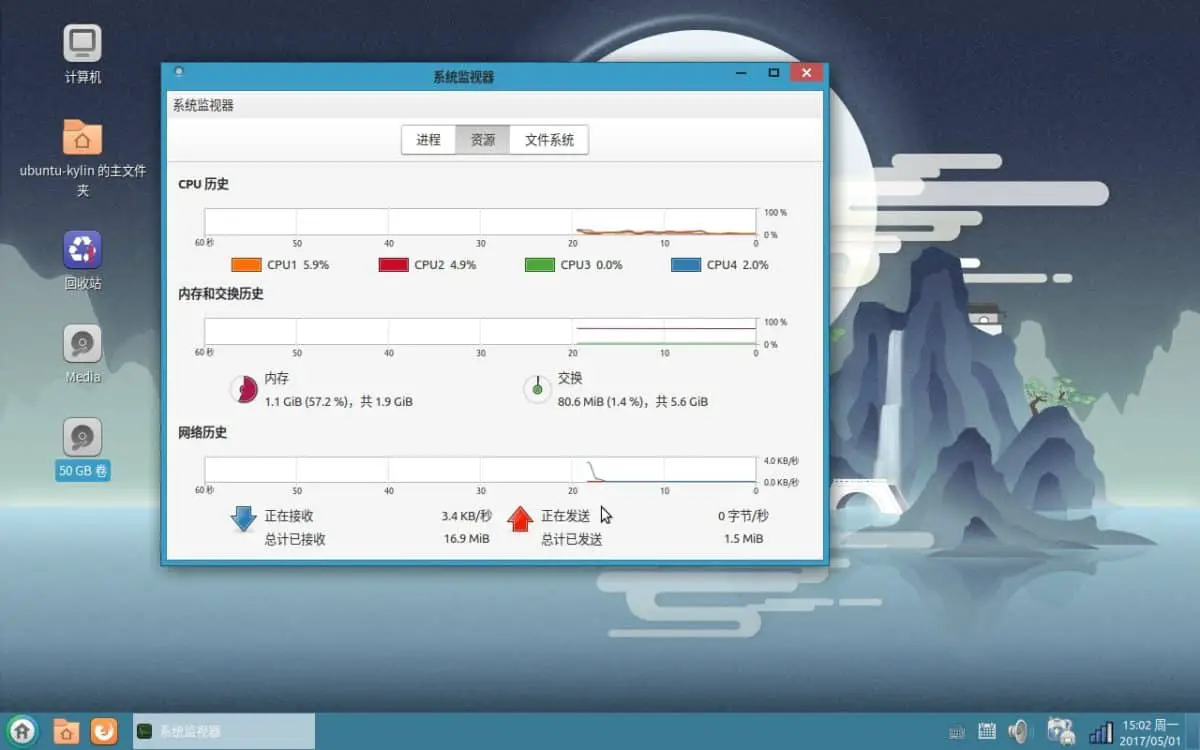
Task: Click the 0 字节/秒 sending rate
Action: (743, 516)
